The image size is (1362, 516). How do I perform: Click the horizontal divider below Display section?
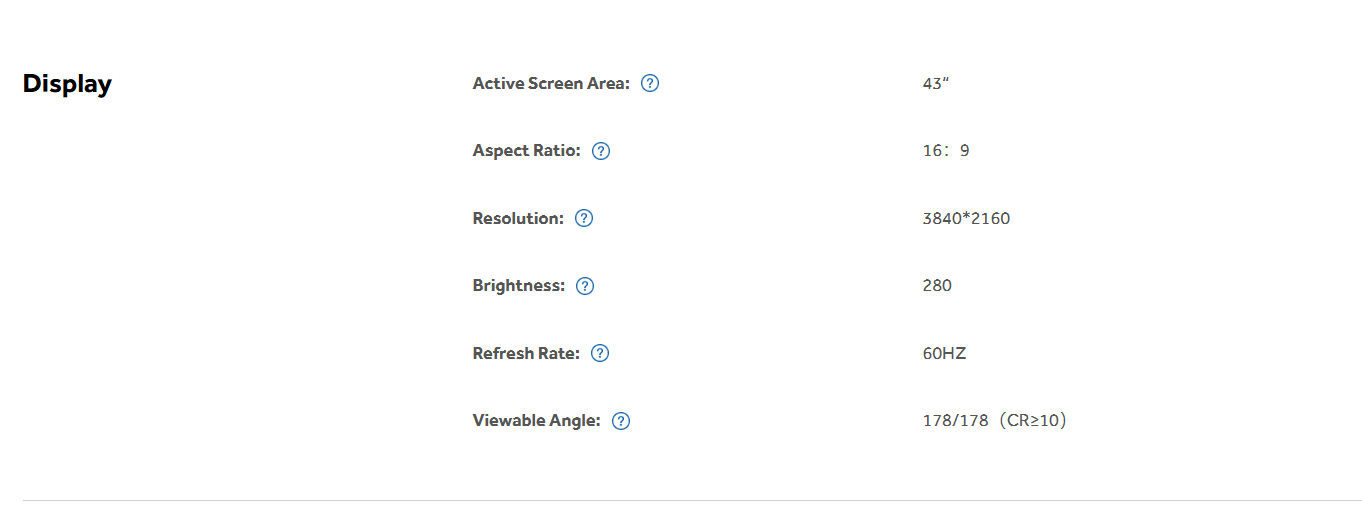pos(690,500)
